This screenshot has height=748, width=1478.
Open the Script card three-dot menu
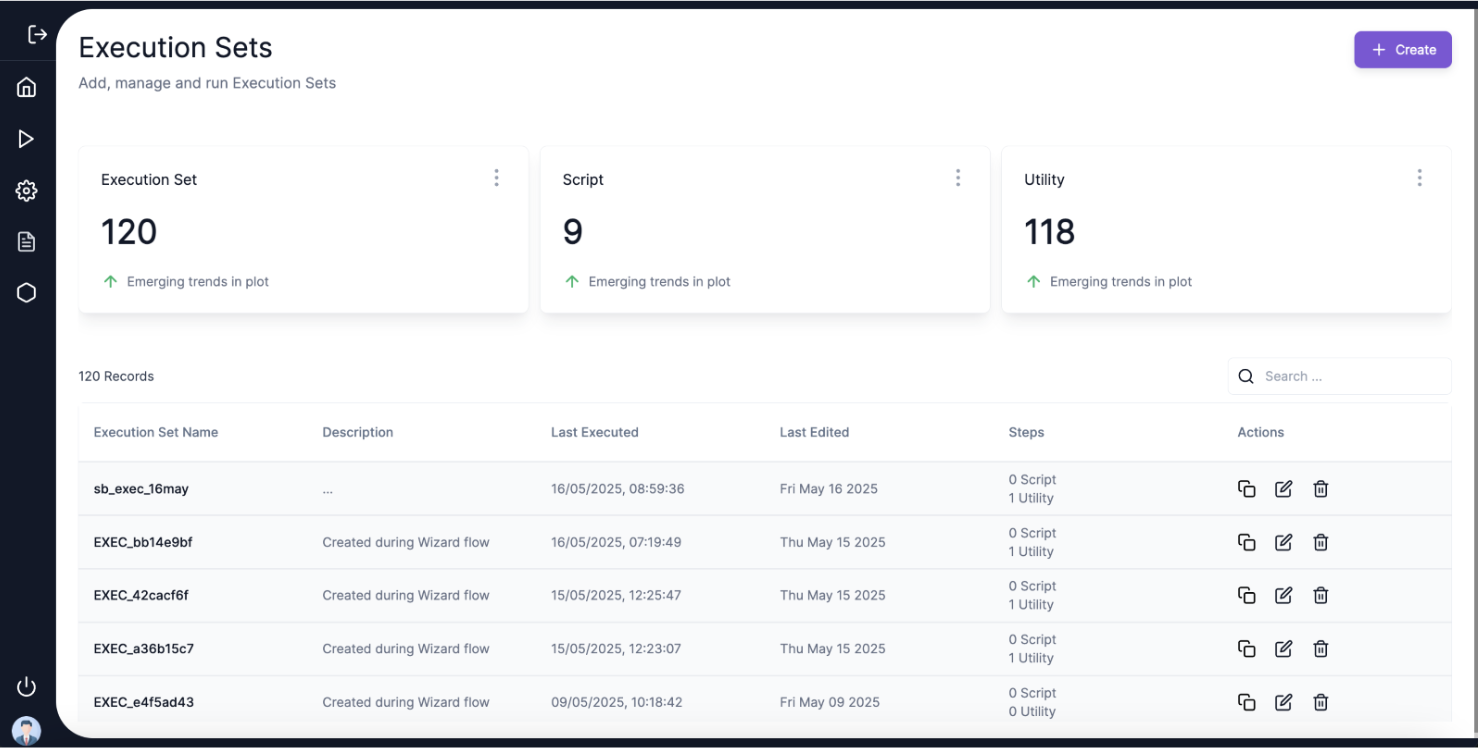pyautogui.click(x=957, y=178)
